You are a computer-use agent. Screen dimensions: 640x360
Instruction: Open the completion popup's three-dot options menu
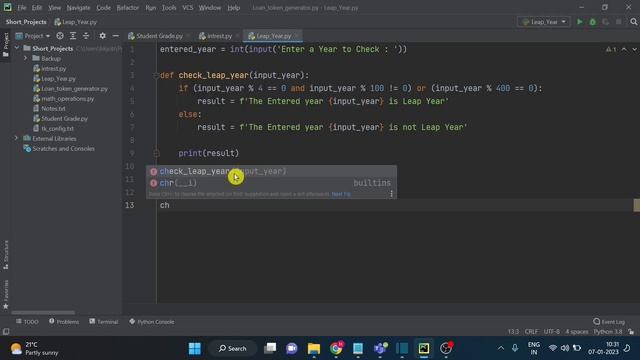pos(391,194)
